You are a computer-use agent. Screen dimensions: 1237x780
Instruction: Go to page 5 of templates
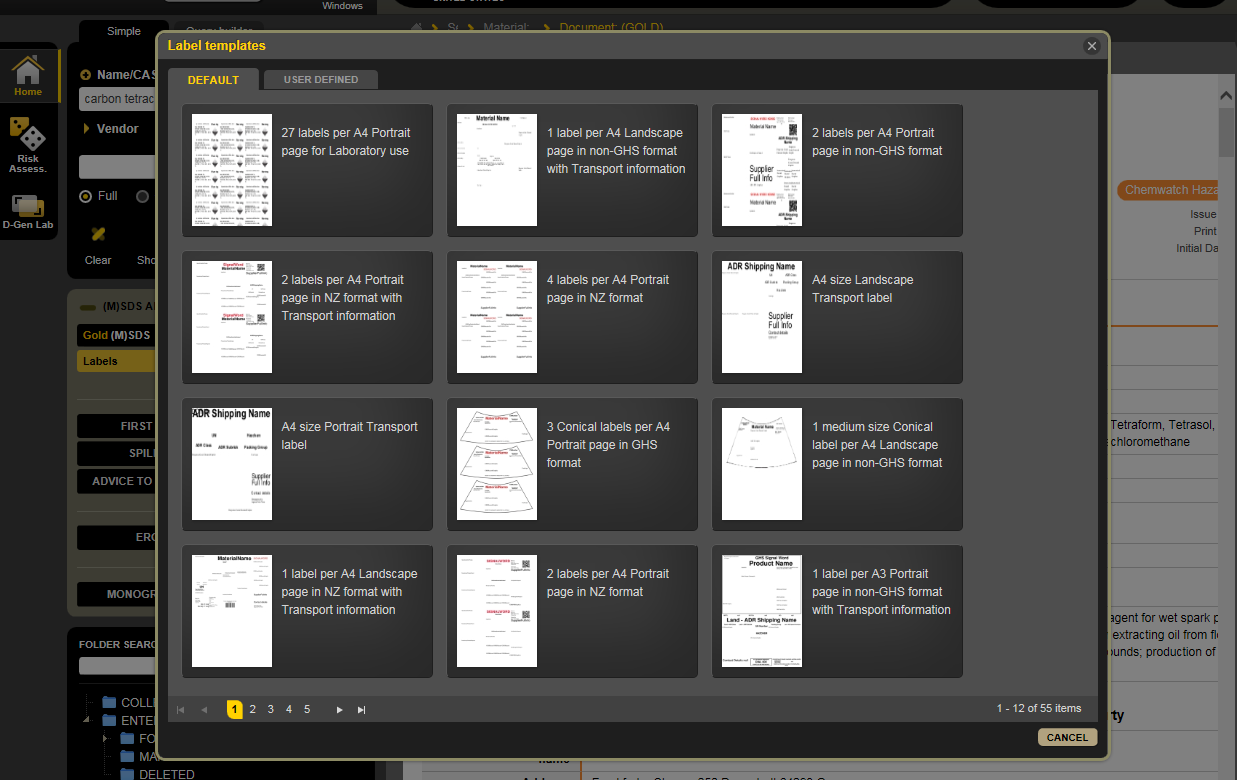click(x=306, y=709)
